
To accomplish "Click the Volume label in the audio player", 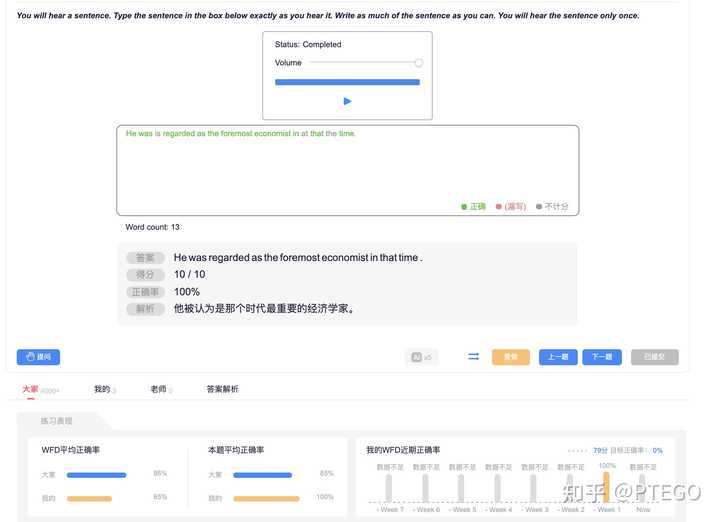I will click(x=288, y=63).
